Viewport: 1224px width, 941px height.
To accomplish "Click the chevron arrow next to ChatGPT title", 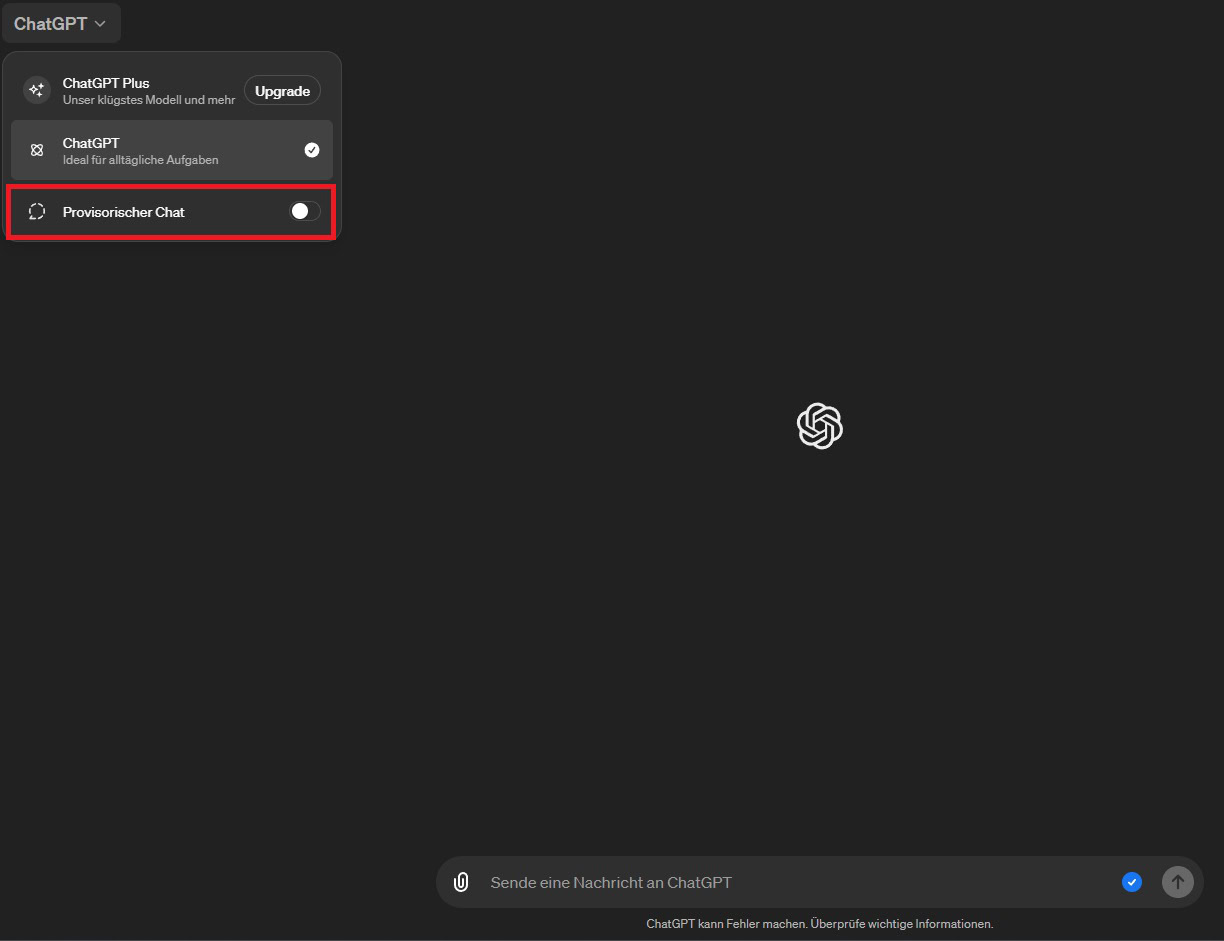I will pos(100,24).
